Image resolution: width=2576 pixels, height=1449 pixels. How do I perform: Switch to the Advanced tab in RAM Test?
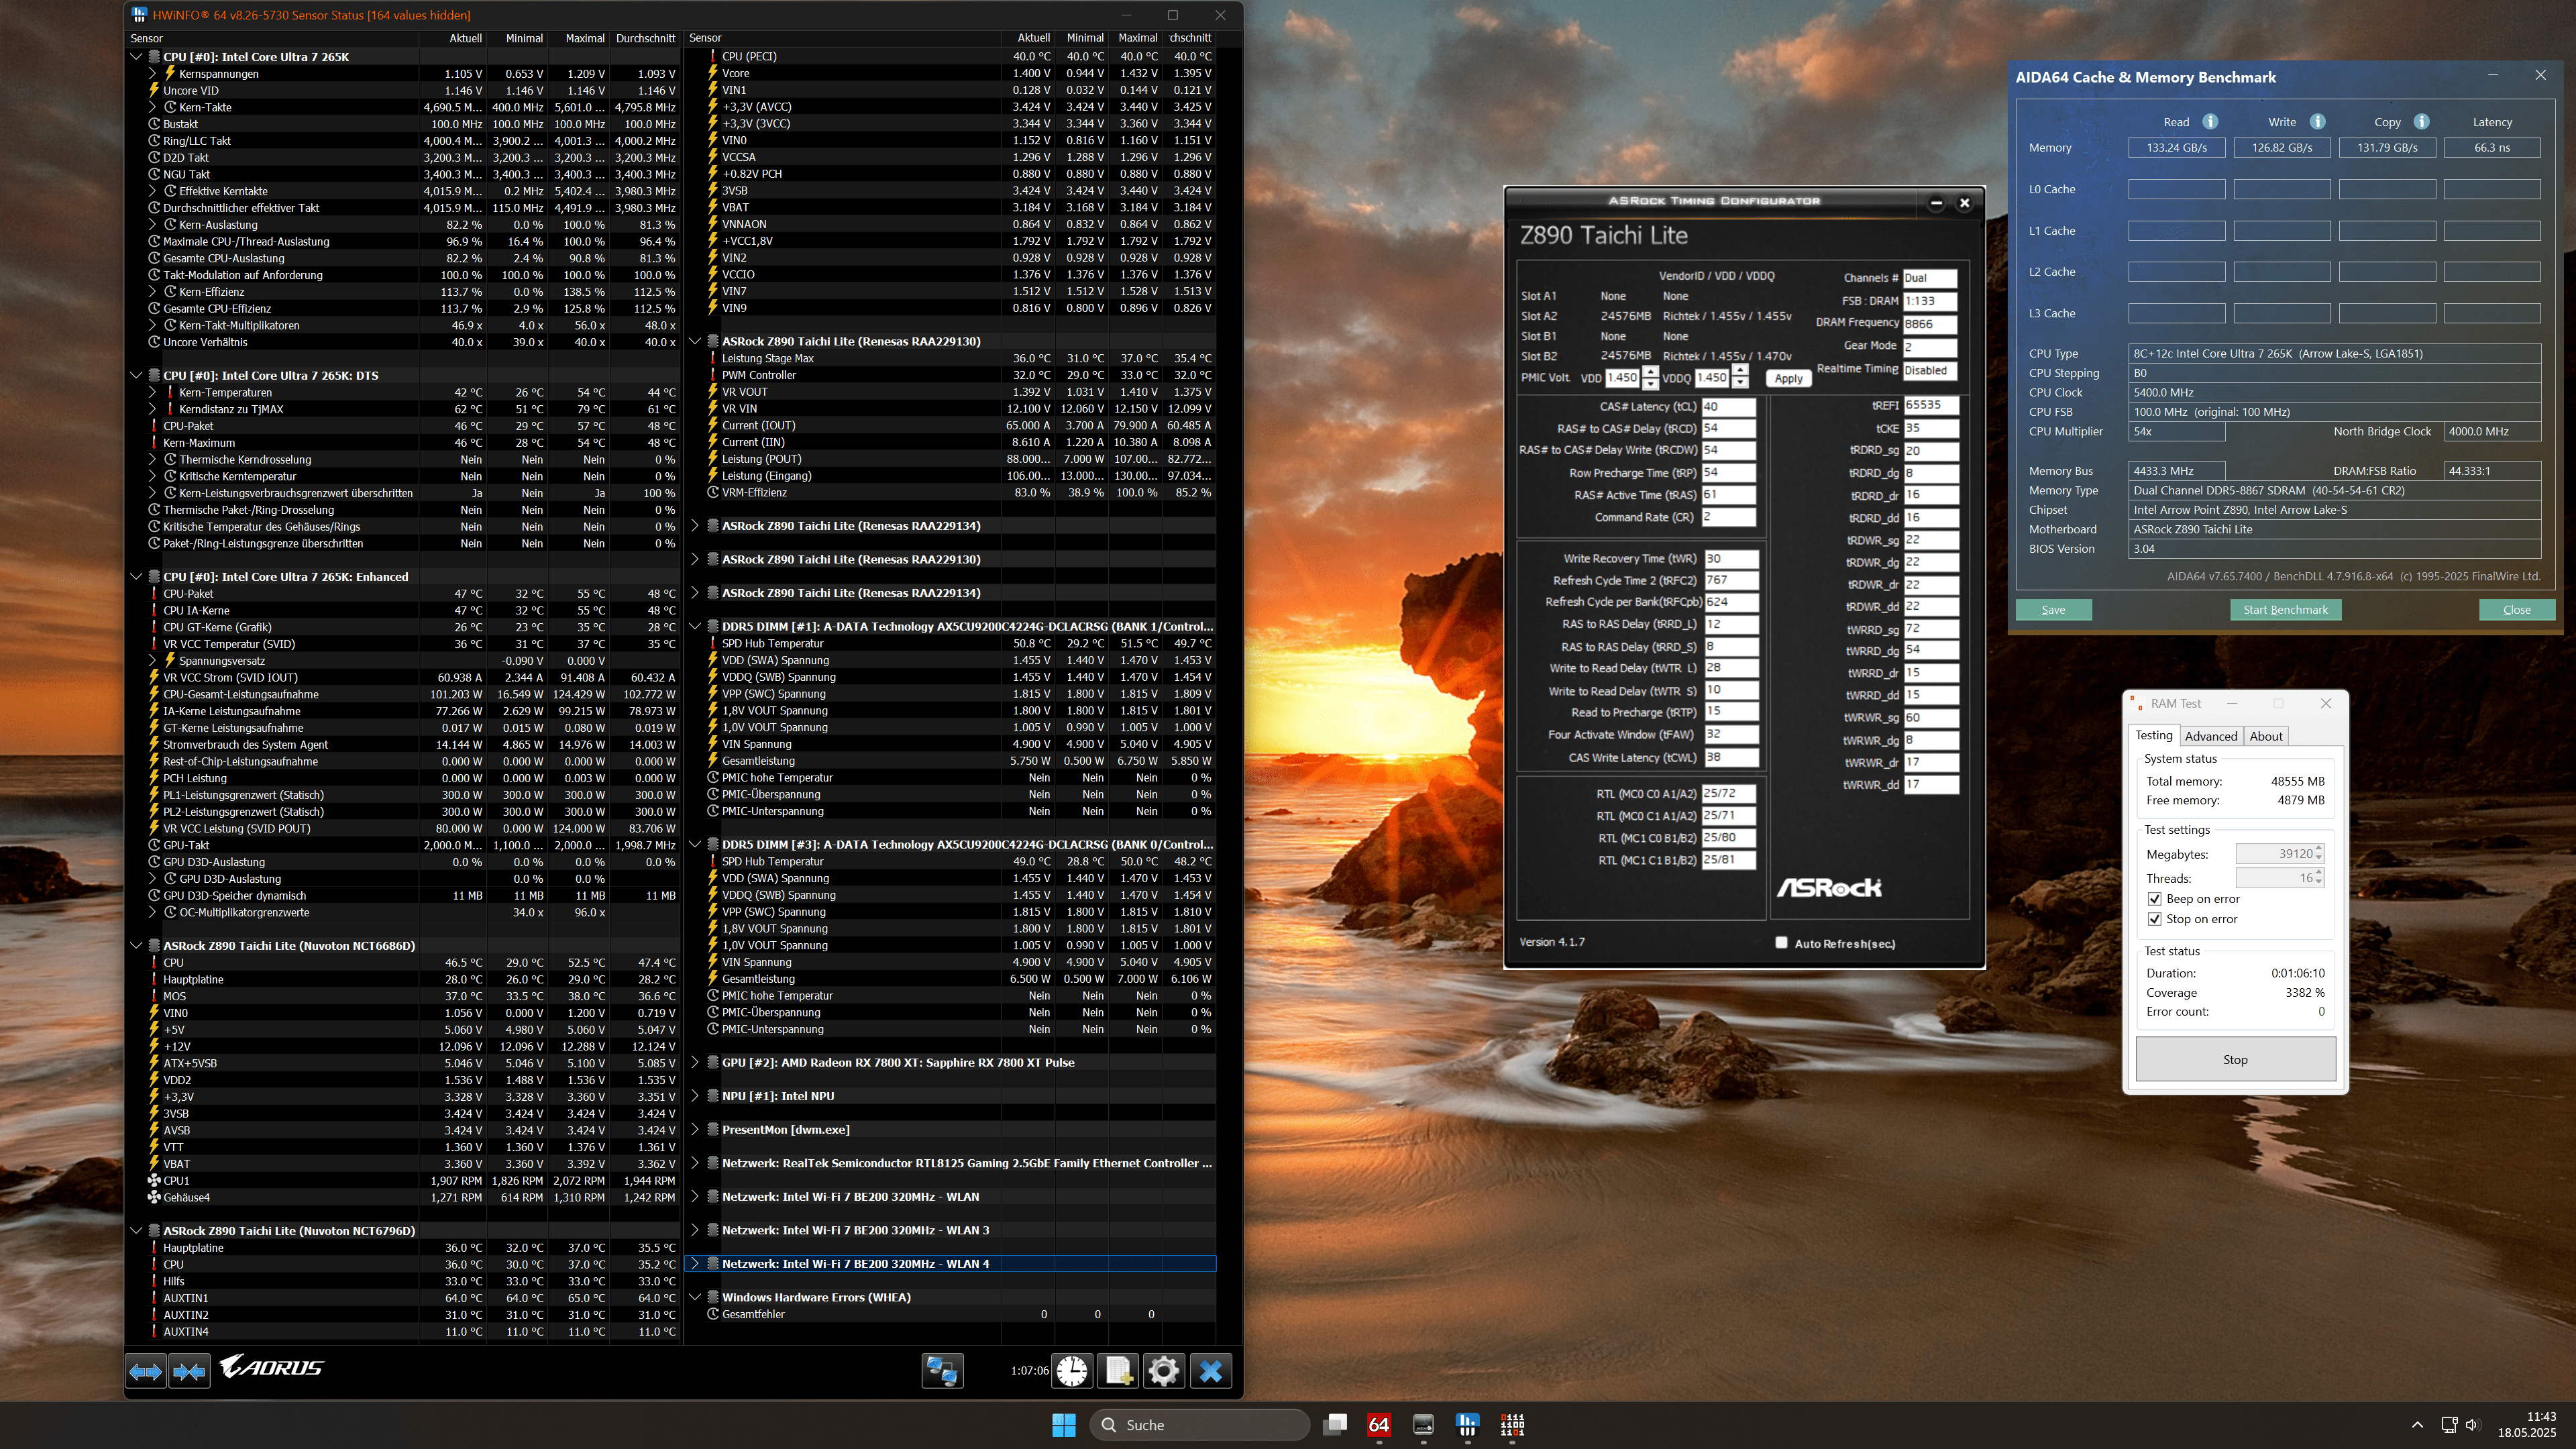point(2210,736)
